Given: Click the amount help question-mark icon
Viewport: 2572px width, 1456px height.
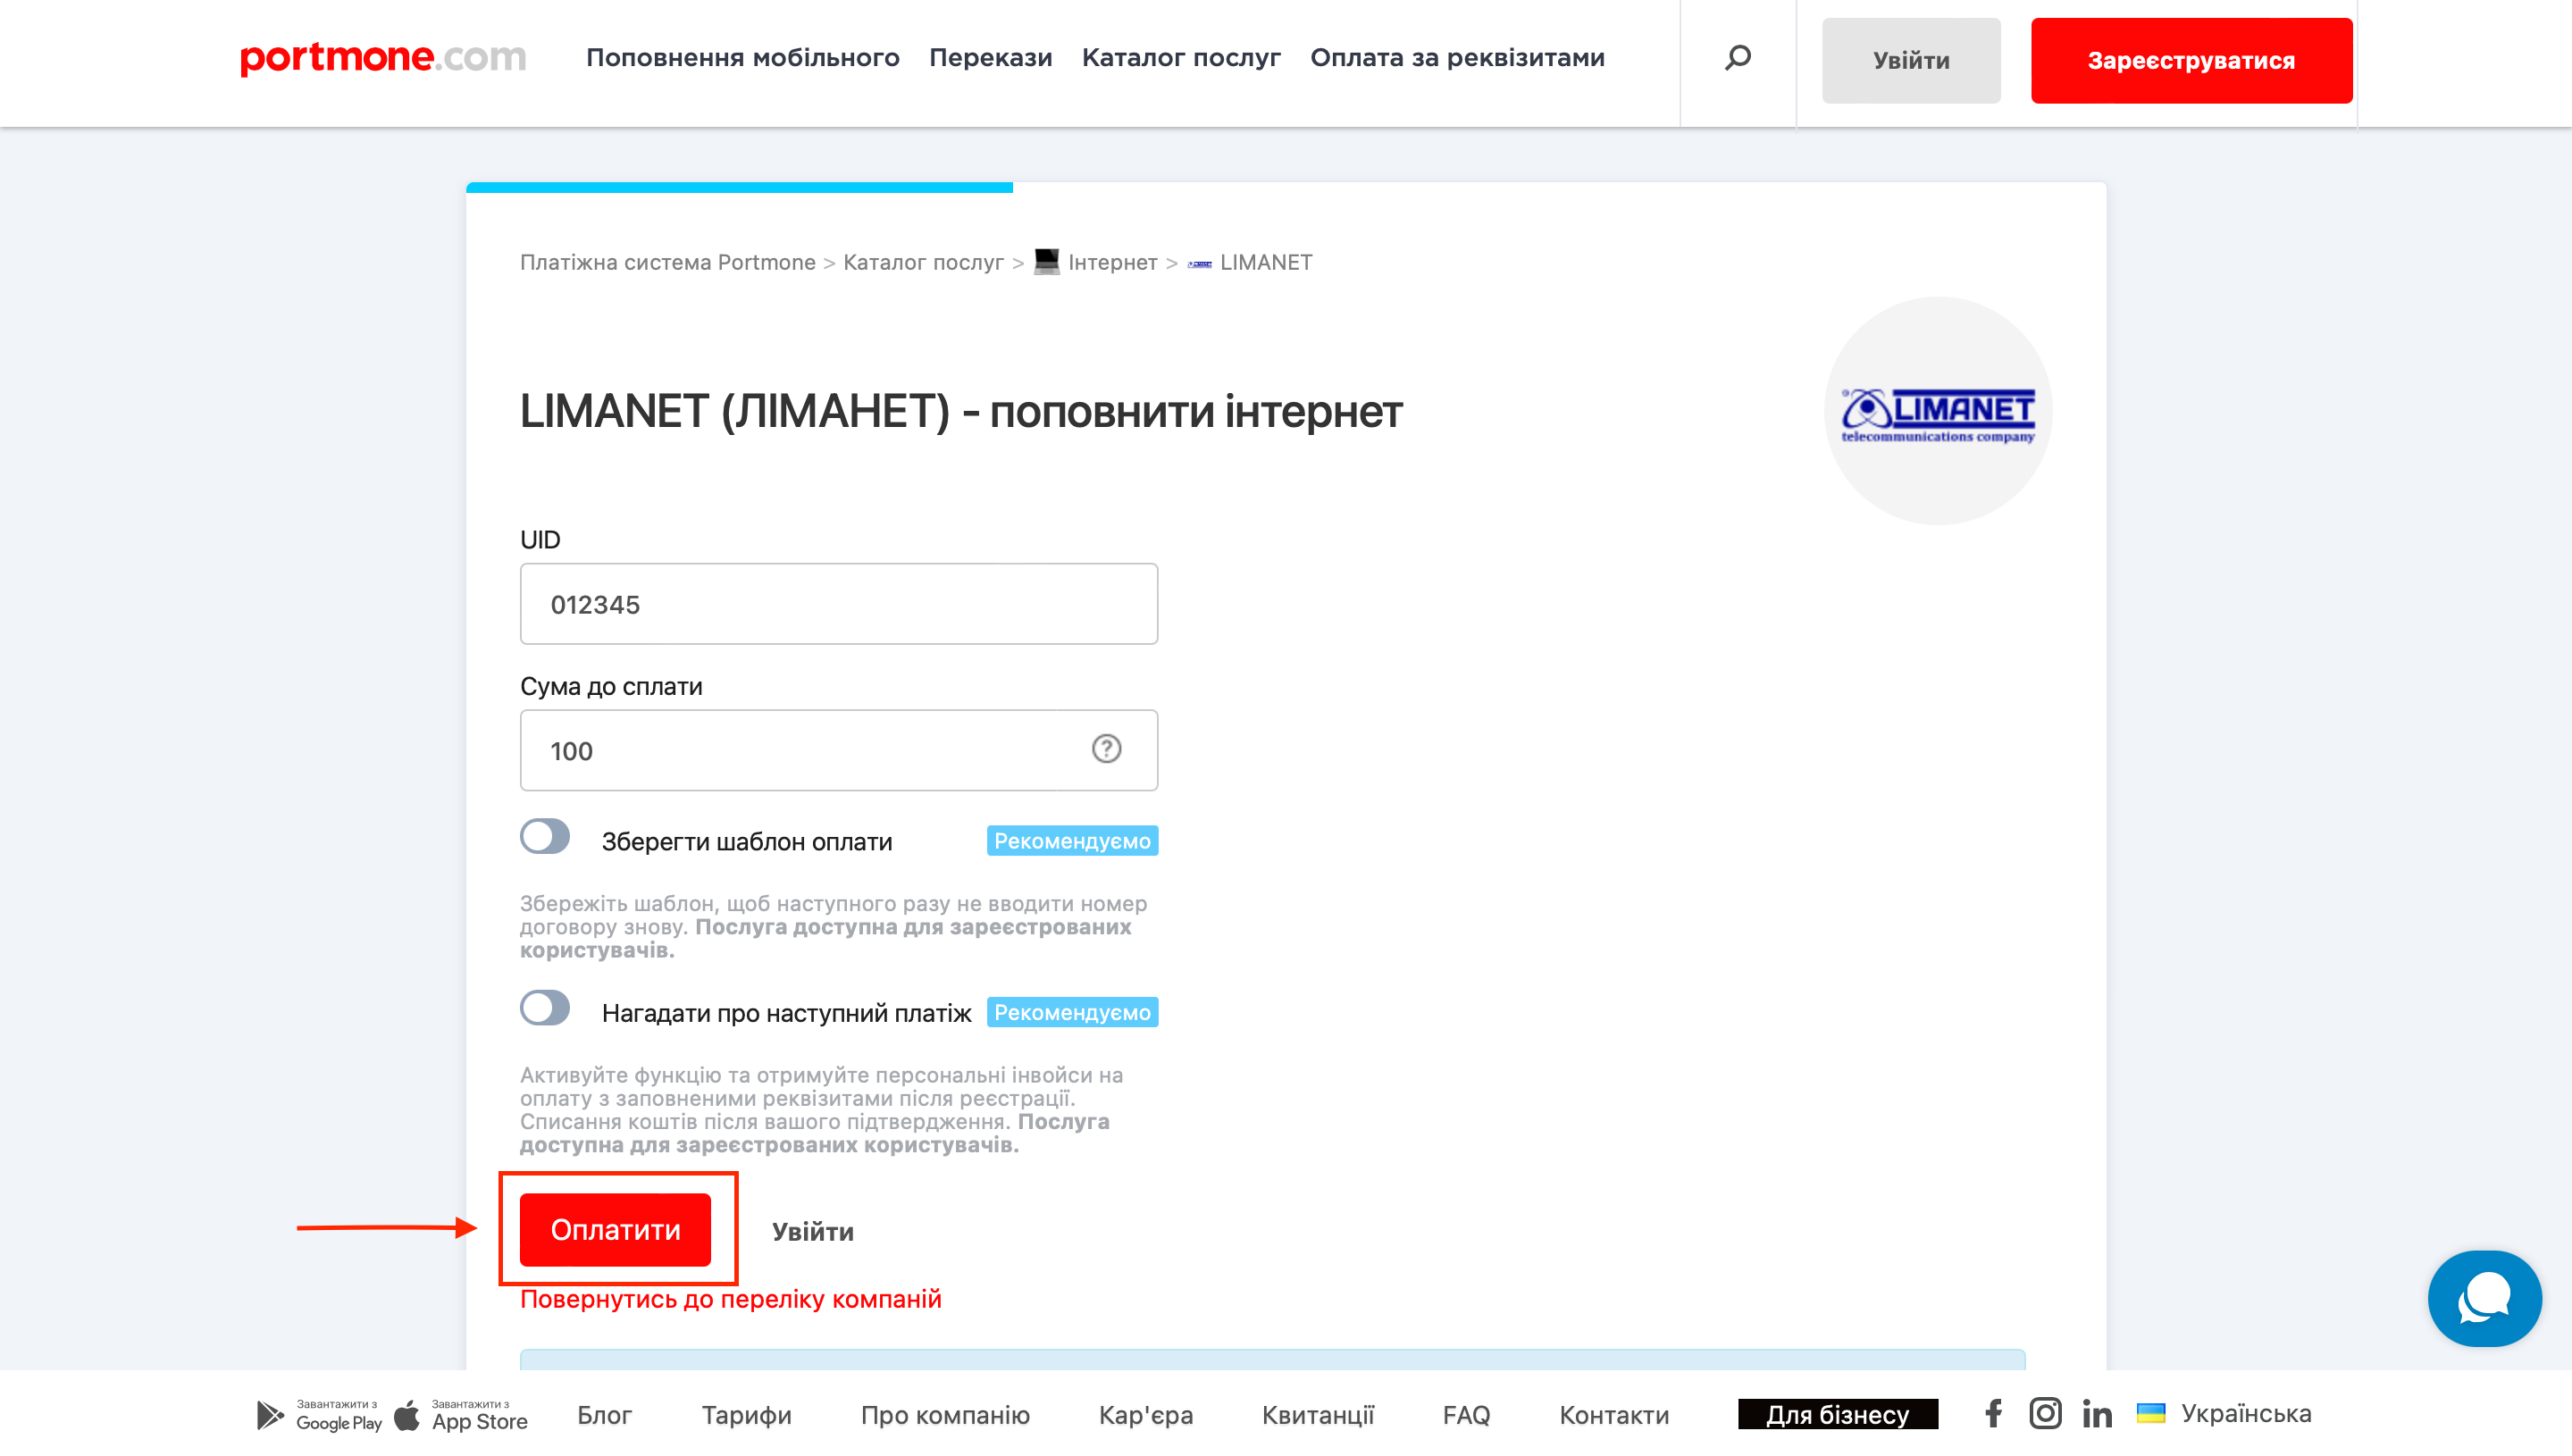Looking at the screenshot, I should [x=1106, y=749].
